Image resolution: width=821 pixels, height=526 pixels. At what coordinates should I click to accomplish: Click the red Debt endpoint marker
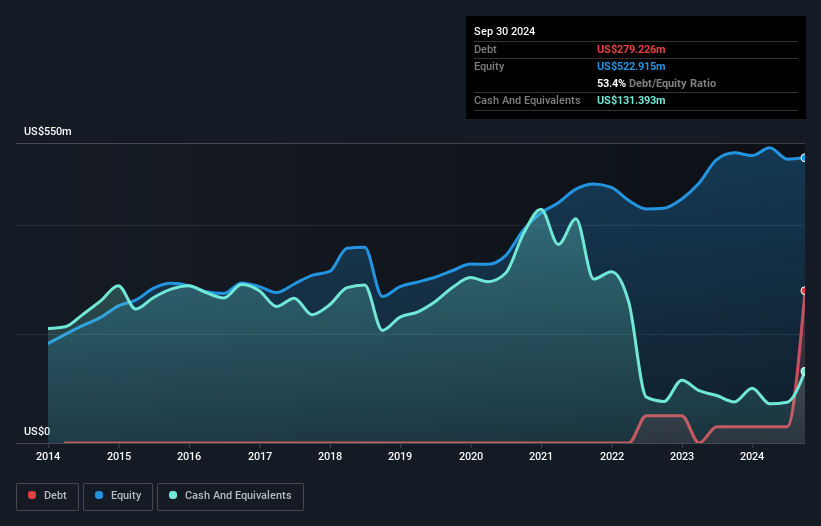point(804,290)
